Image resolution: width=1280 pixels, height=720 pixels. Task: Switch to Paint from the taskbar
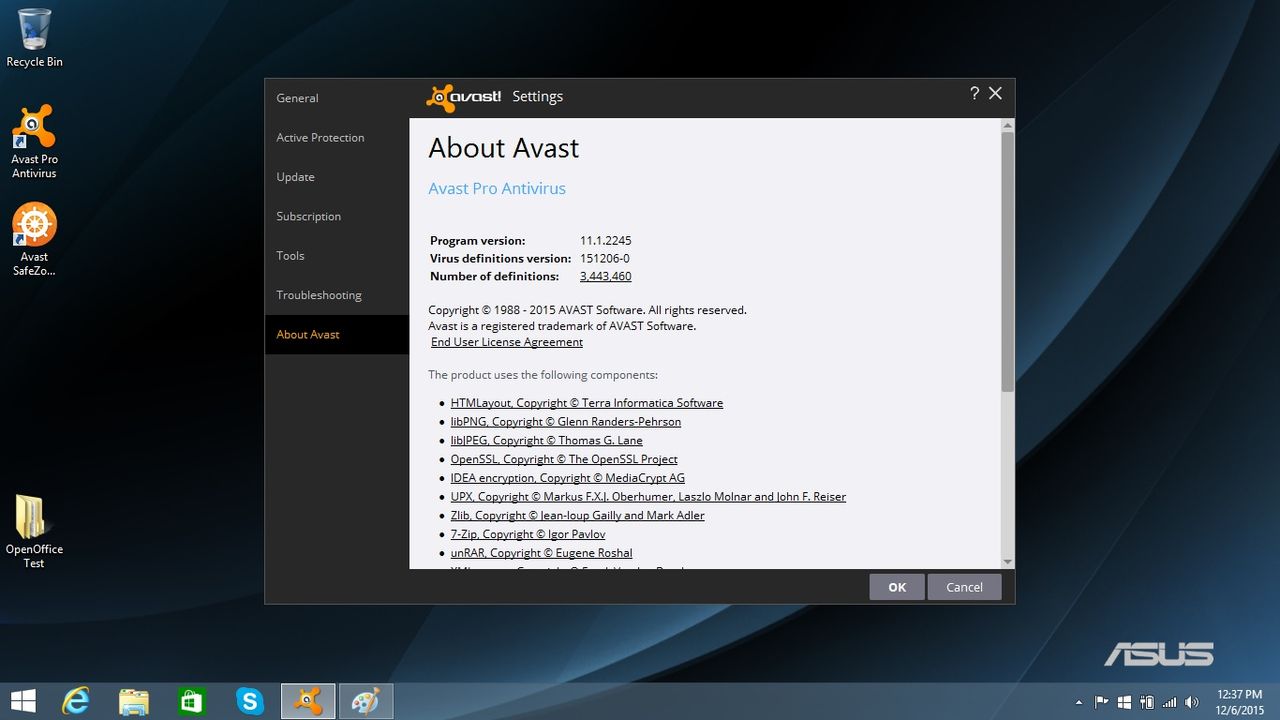[366, 701]
